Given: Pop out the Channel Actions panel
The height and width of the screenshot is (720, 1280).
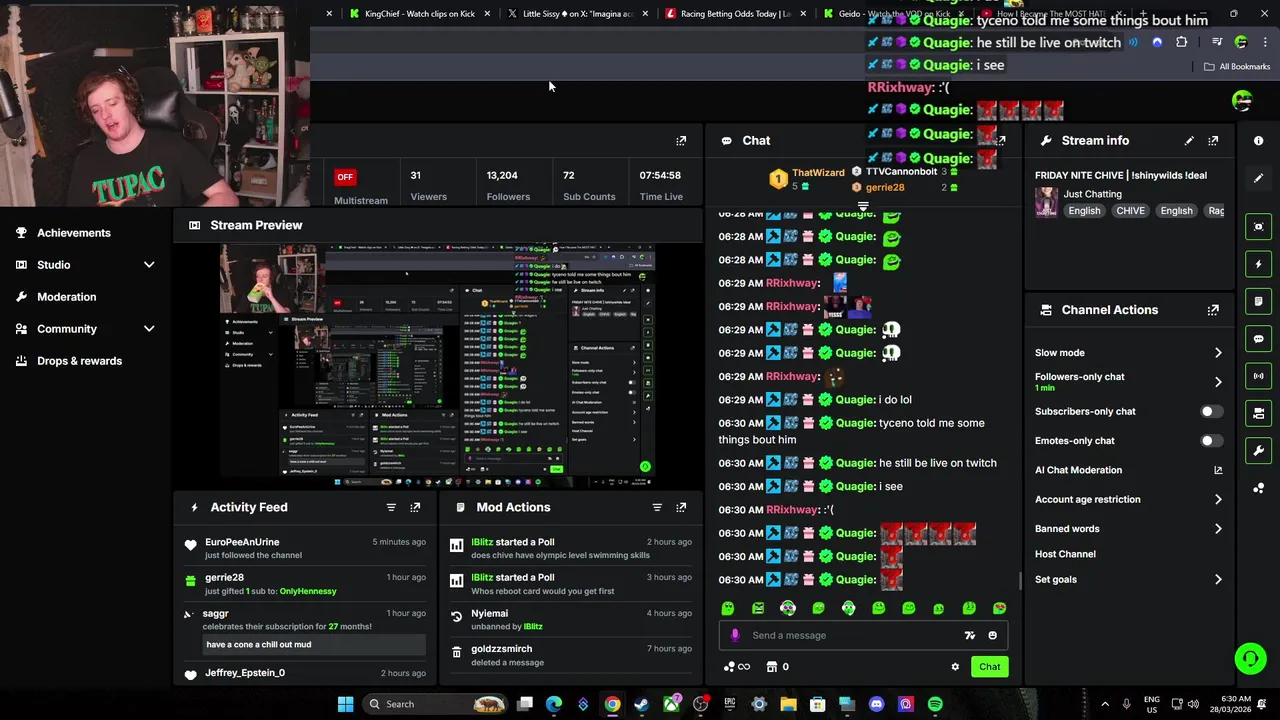Looking at the screenshot, I should pyautogui.click(x=1213, y=310).
